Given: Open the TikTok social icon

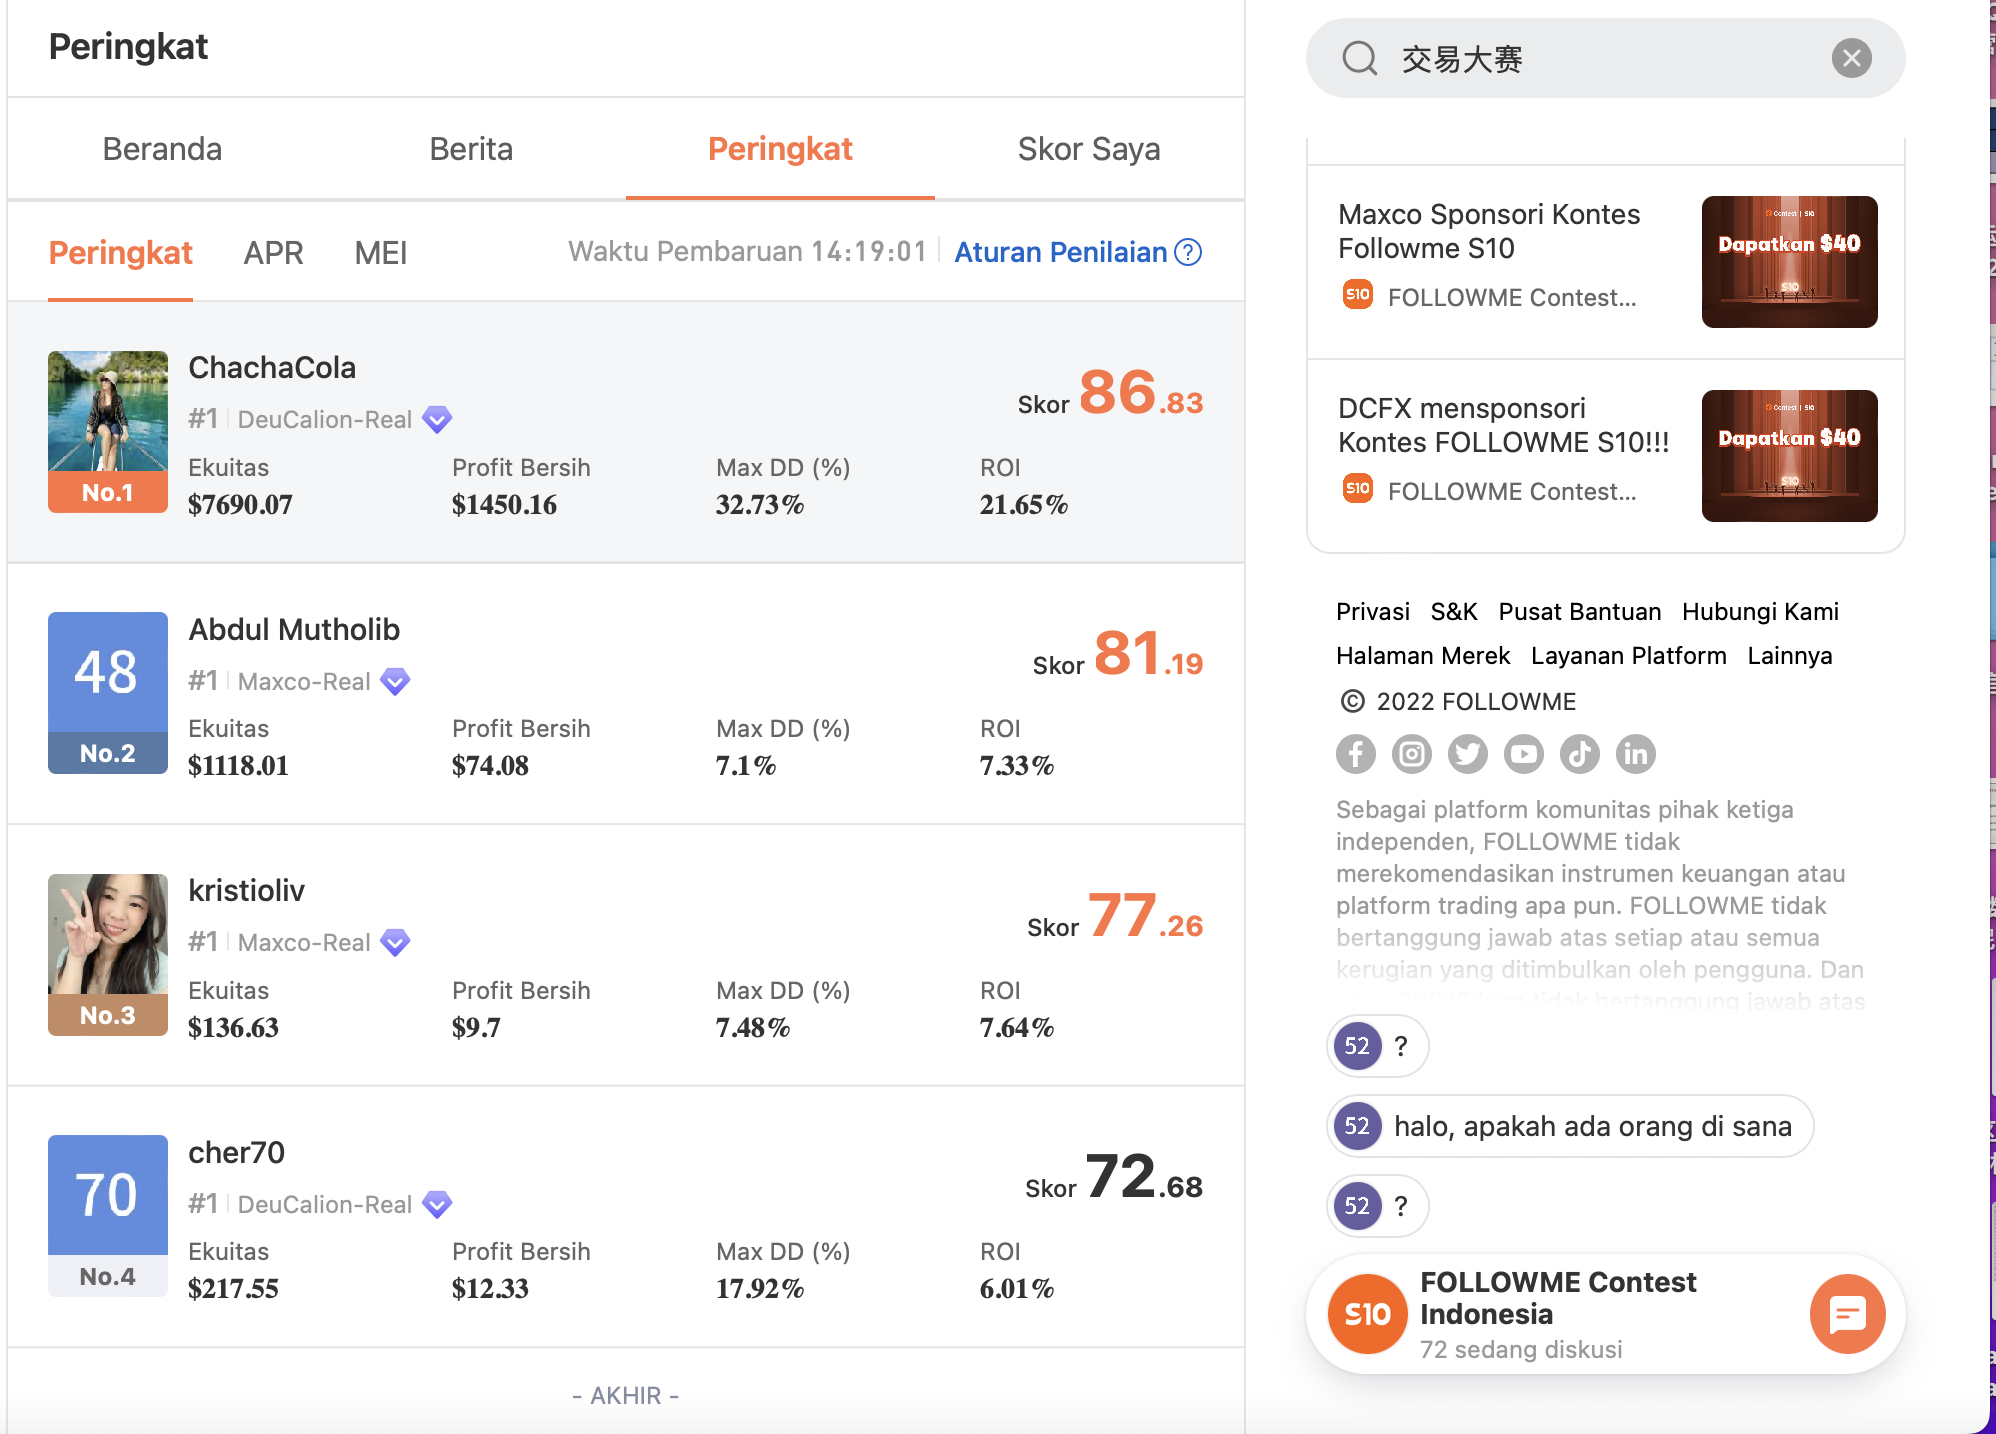Looking at the screenshot, I should pyautogui.click(x=1580, y=754).
